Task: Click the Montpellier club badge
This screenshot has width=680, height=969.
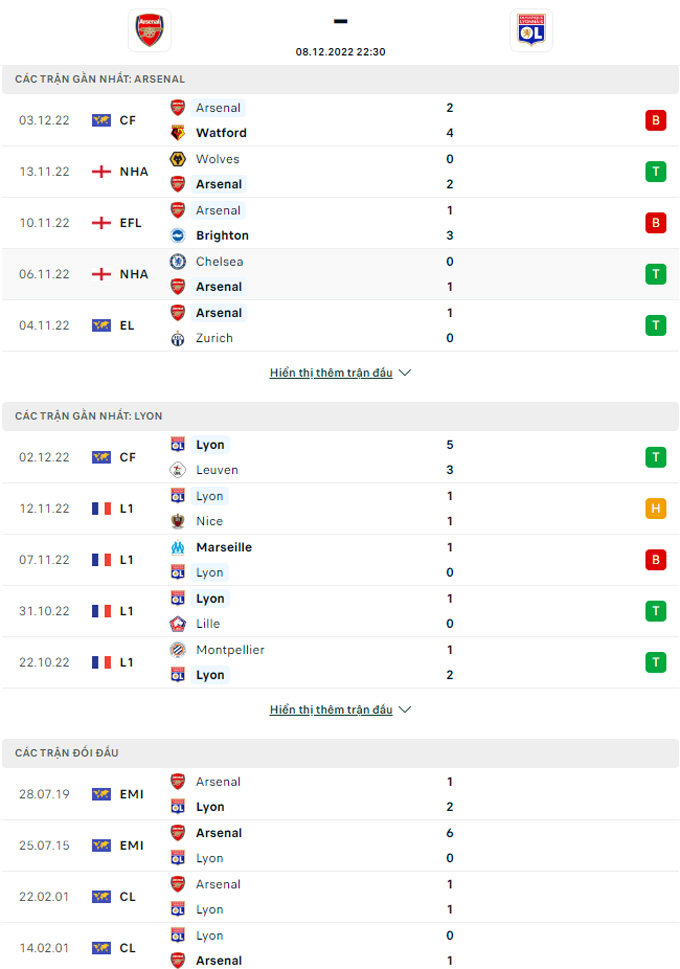Action: [177, 650]
